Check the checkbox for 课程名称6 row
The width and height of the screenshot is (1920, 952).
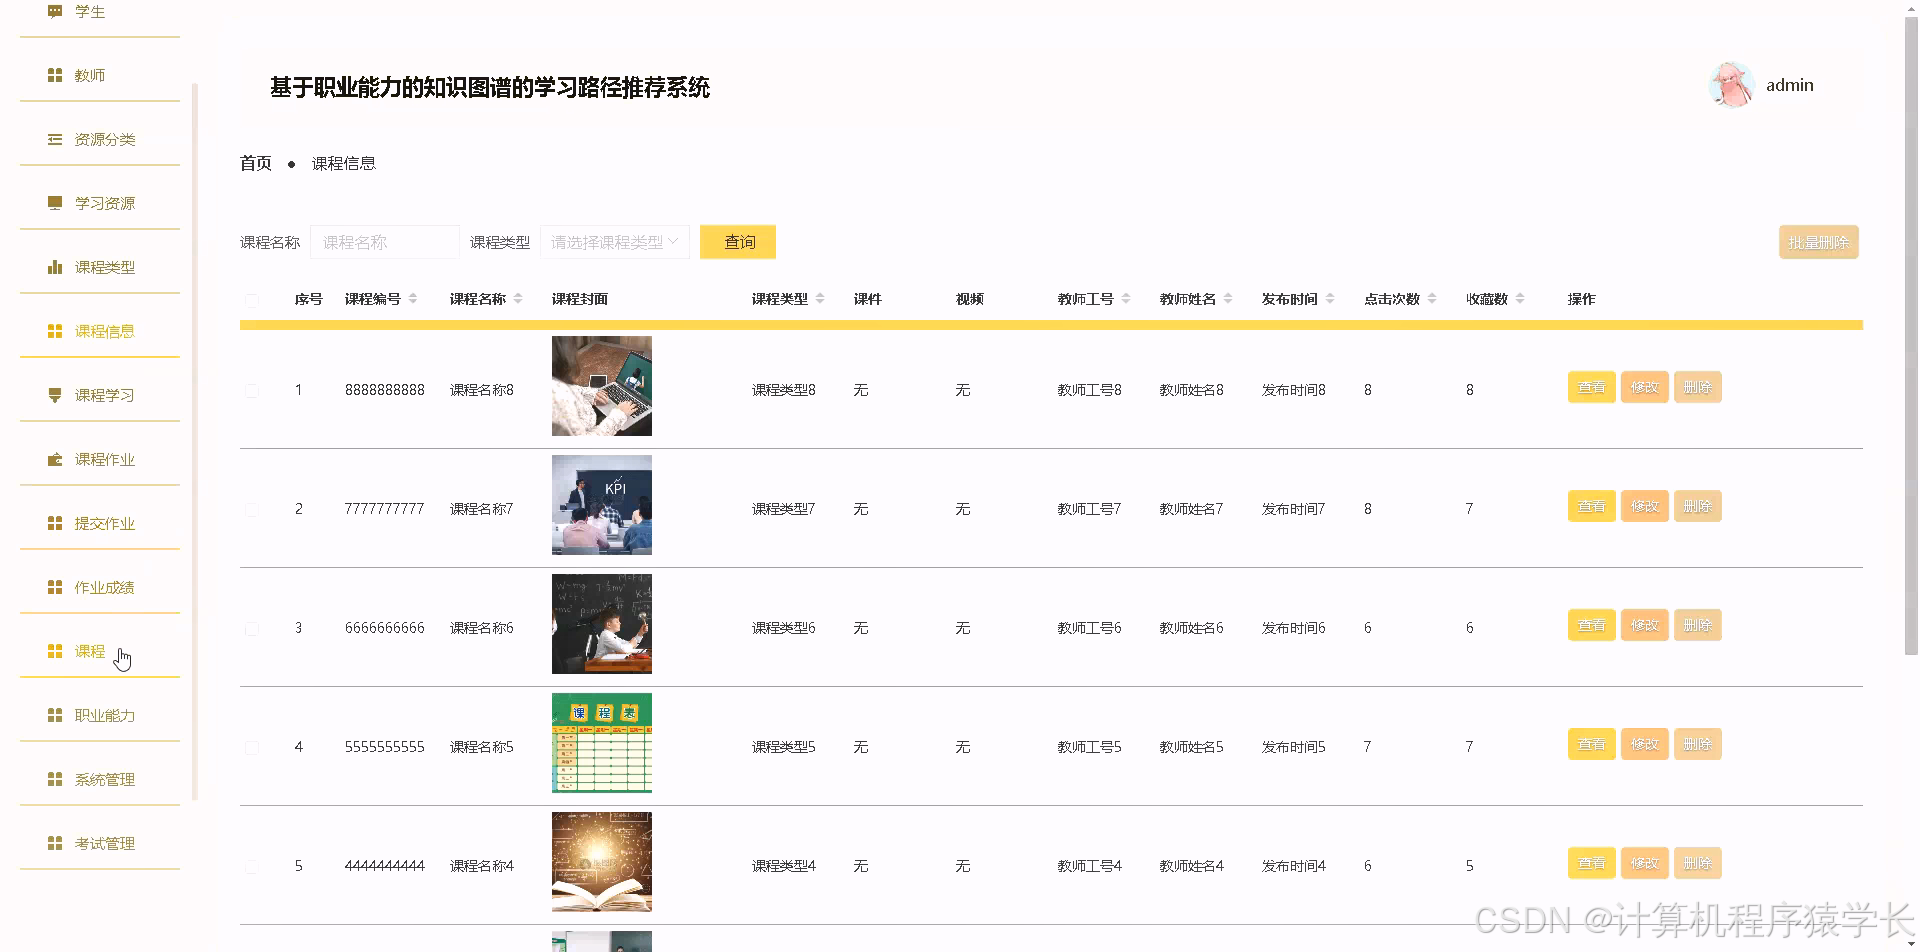click(252, 628)
